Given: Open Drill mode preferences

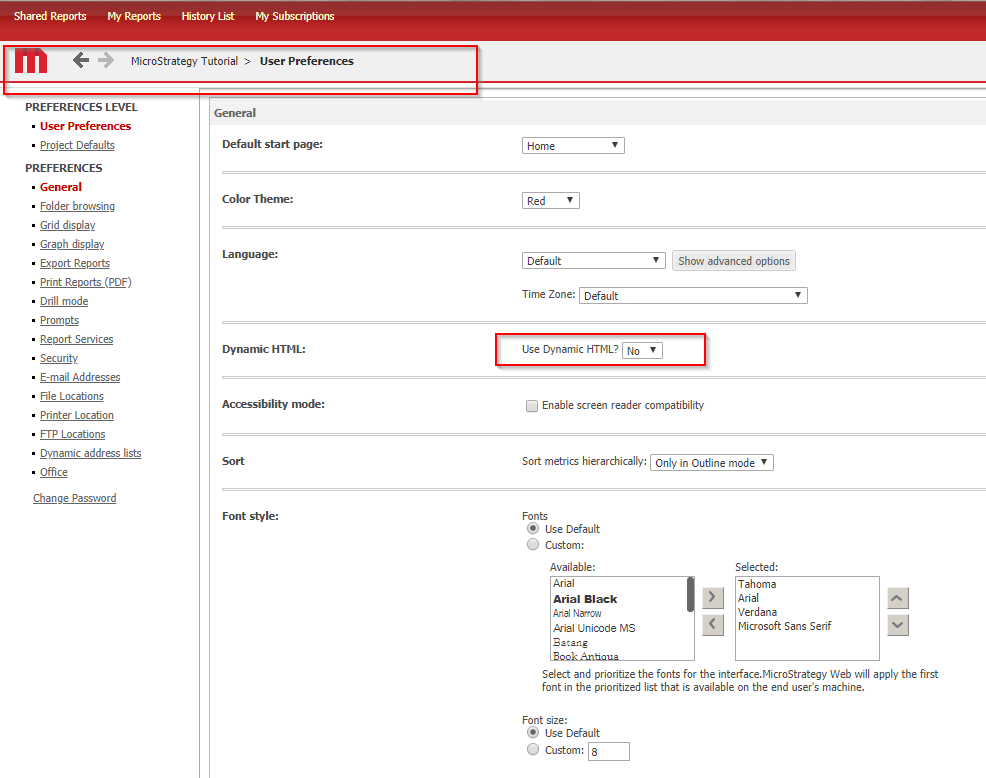Looking at the screenshot, I should 64,301.
